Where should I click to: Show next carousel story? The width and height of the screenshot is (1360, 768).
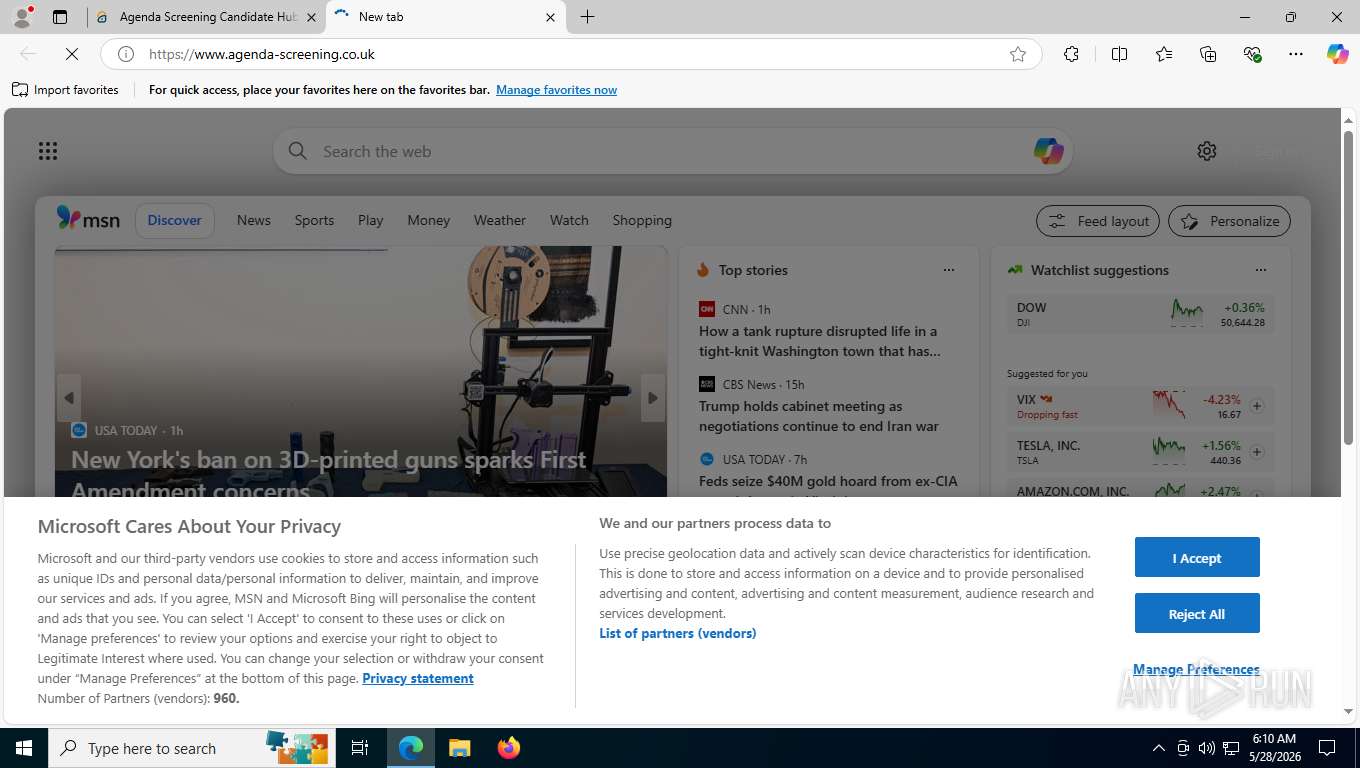pos(653,398)
